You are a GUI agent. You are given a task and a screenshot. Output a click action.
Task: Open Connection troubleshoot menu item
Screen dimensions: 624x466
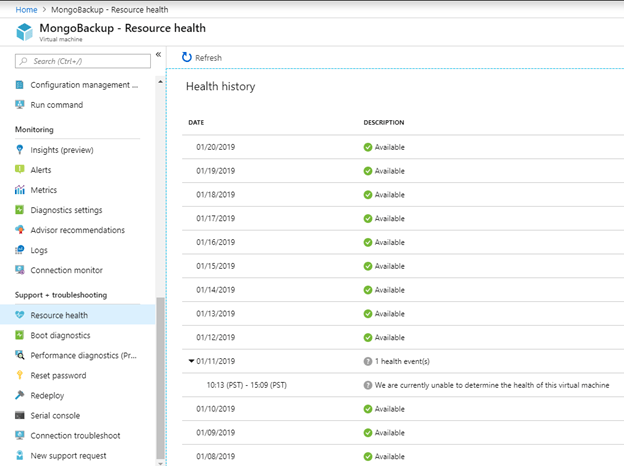tap(75, 435)
